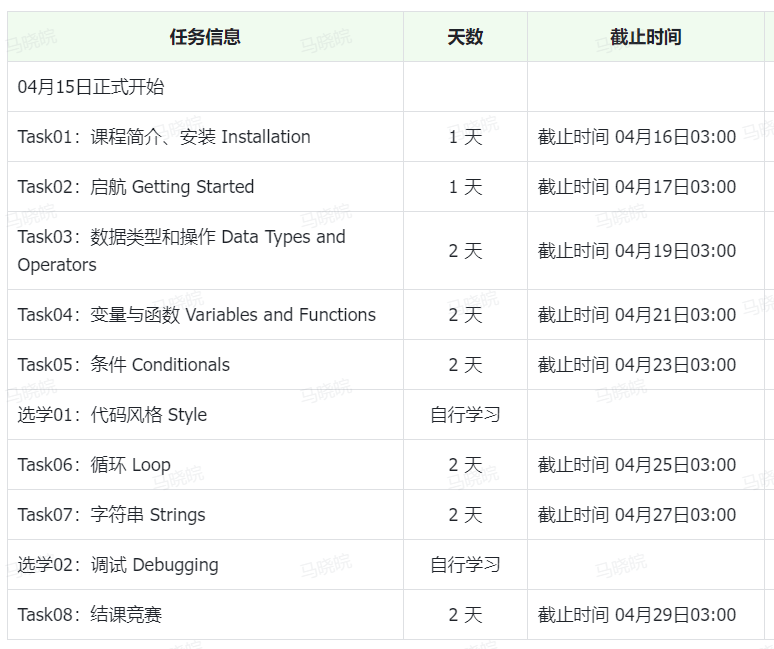Select Task01 课程简介、安装 Installation cell

(x=205, y=137)
